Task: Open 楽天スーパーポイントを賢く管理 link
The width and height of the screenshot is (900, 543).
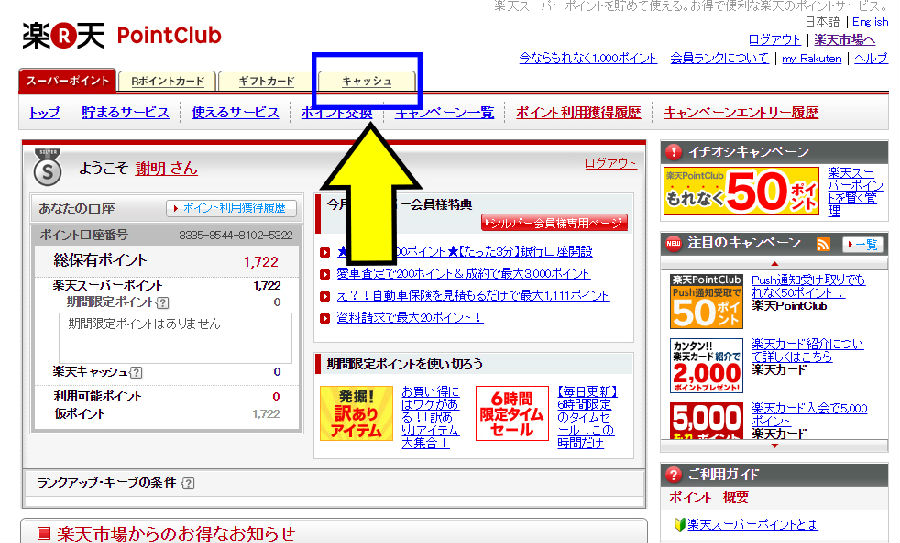Action: coord(856,192)
